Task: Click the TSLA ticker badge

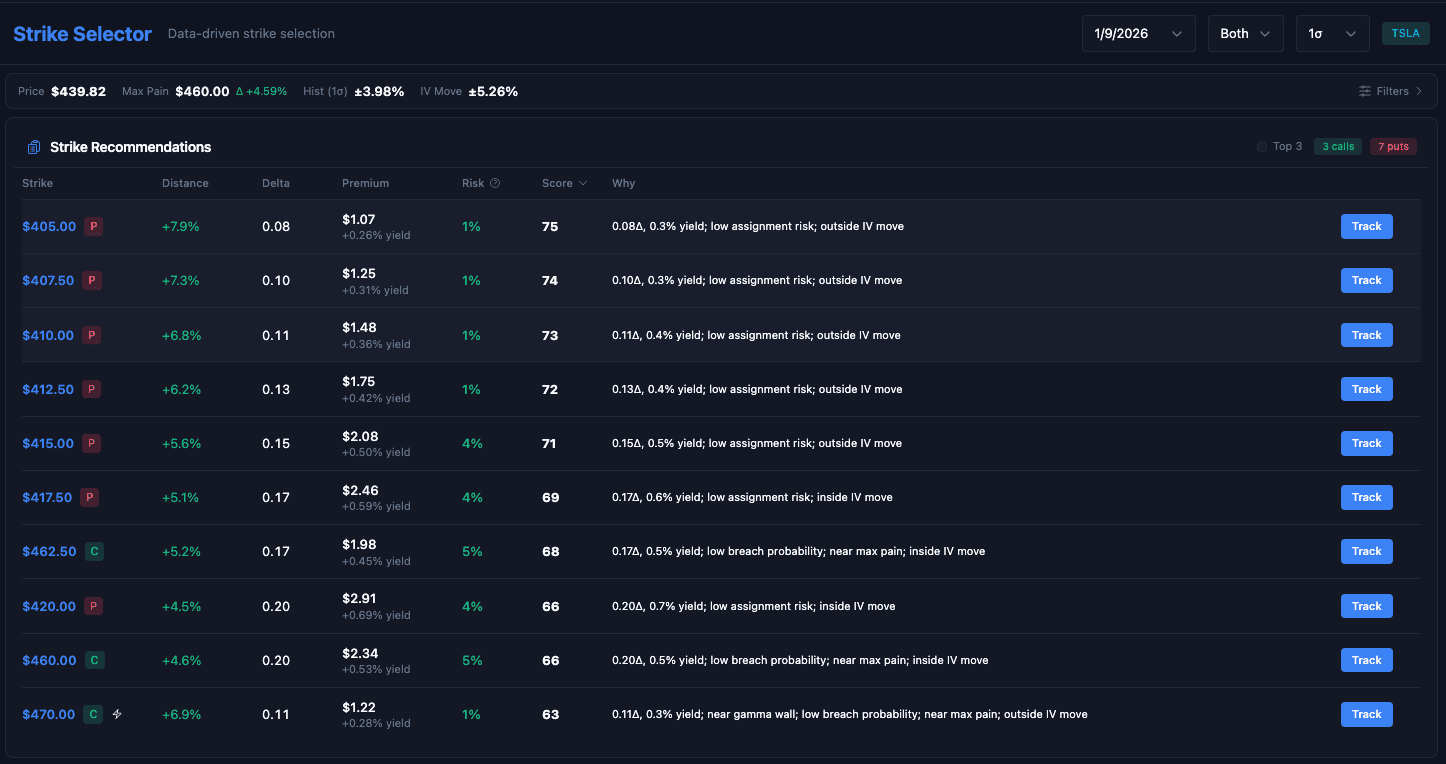Action: [x=1405, y=33]
